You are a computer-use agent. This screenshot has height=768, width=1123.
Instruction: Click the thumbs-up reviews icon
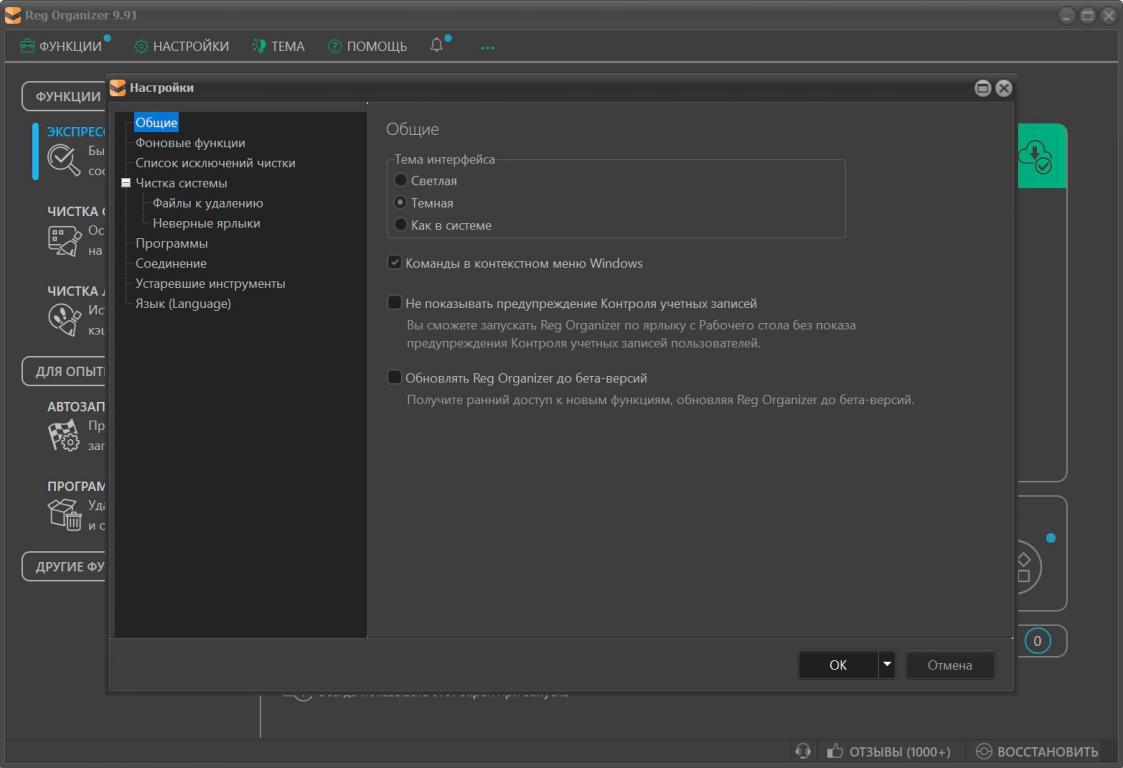pos(834,751)
